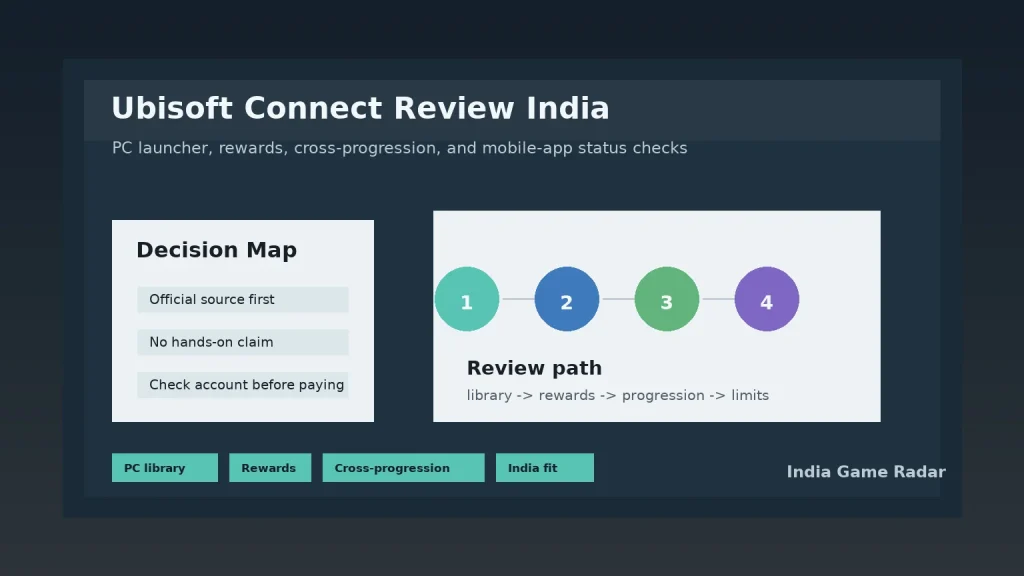
Task: Select the PC library tag
Action: click(x=165, y=468)
